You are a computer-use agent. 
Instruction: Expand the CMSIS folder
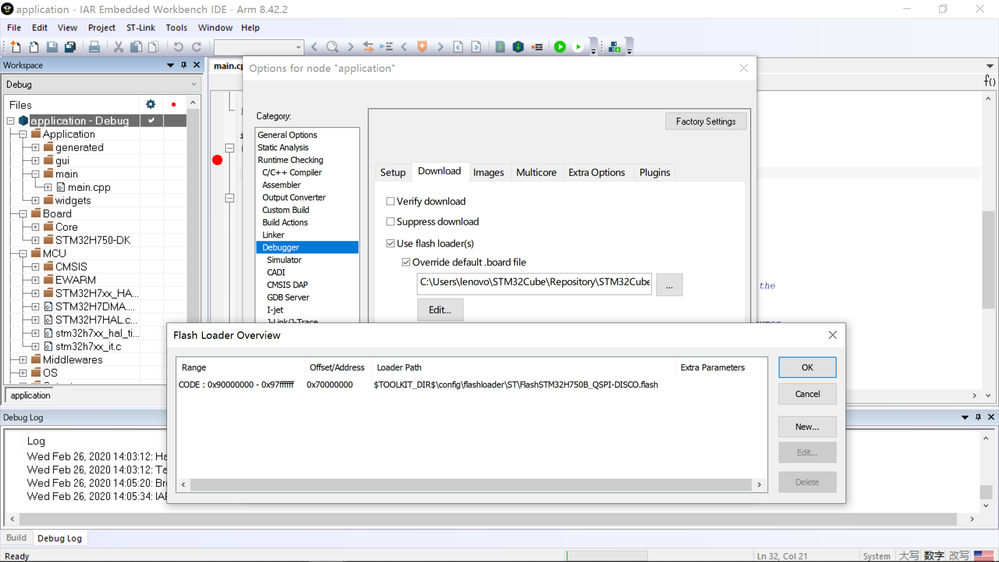pyautogui.click(x=36, y=266)
